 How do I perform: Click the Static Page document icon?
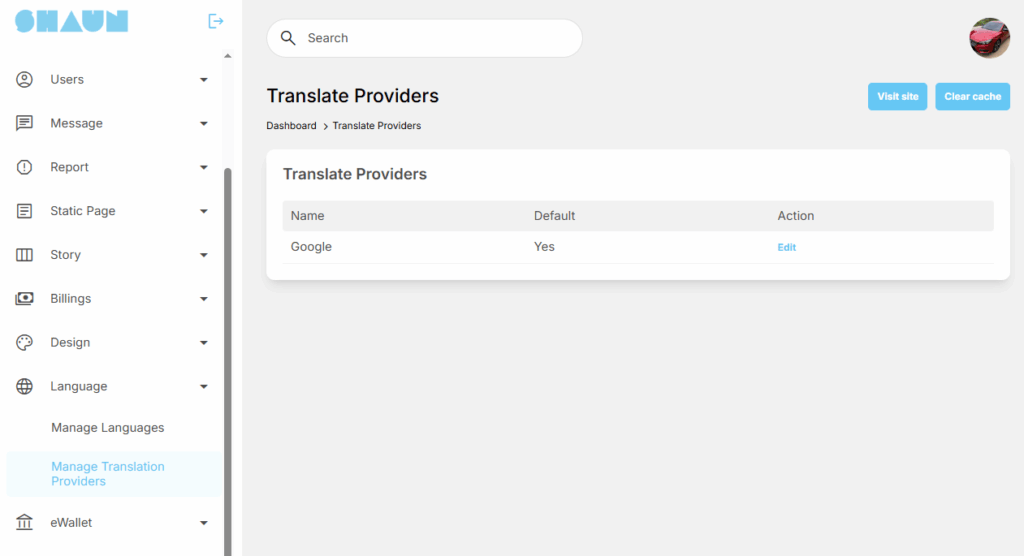point(25,211)
